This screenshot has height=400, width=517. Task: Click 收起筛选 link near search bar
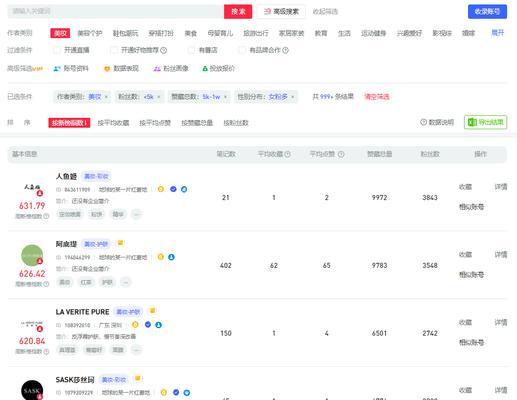325,12
